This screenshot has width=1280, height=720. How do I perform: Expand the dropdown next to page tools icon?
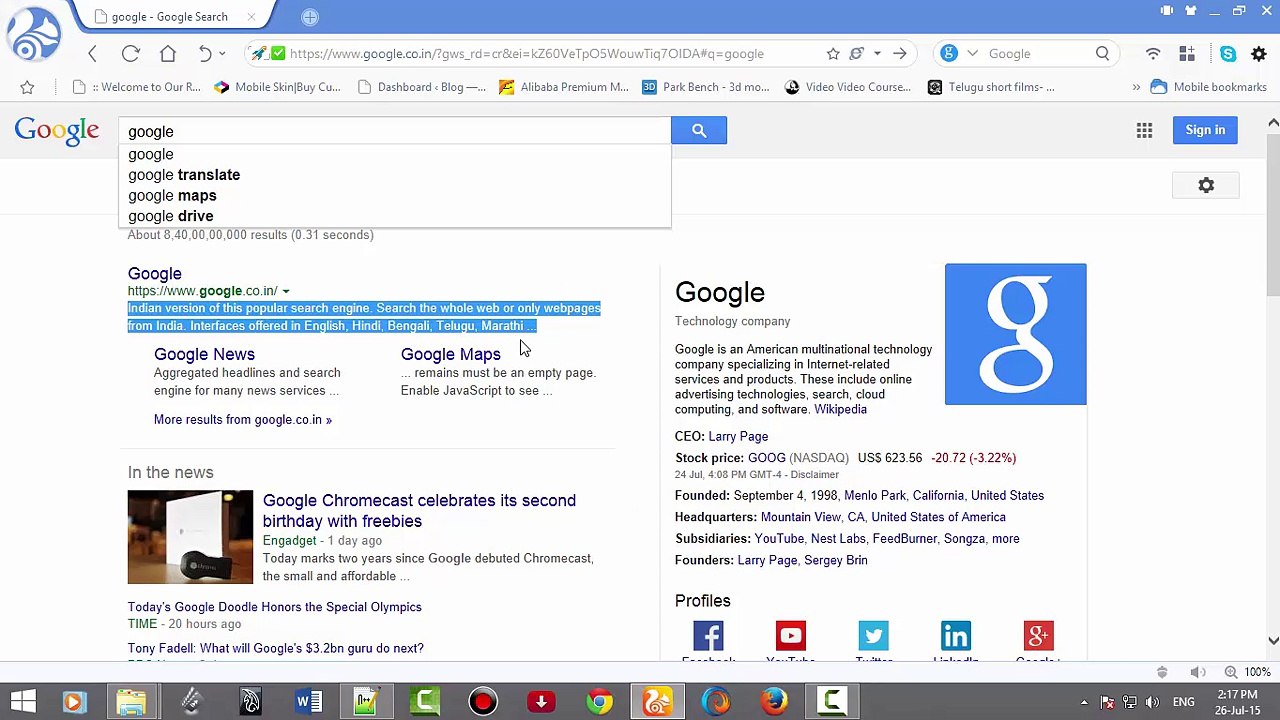pos(877,54)
